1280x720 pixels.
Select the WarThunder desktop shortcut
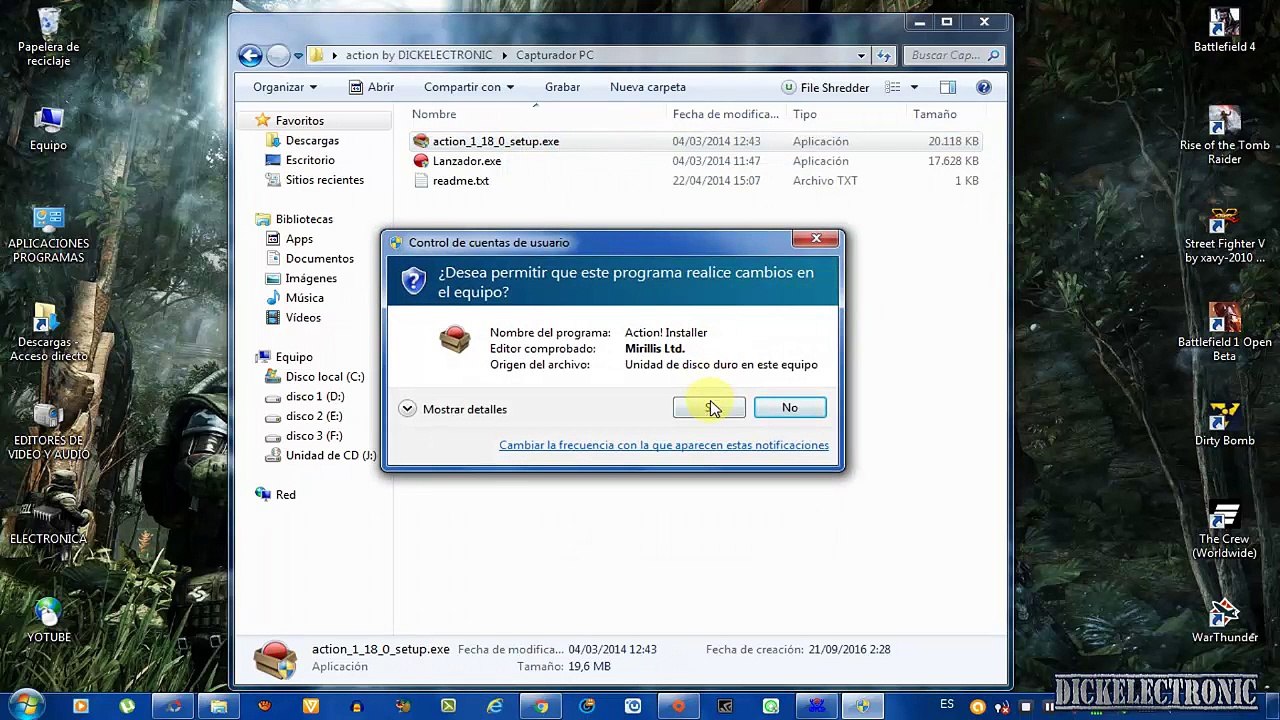click(x=1224, y=620)
